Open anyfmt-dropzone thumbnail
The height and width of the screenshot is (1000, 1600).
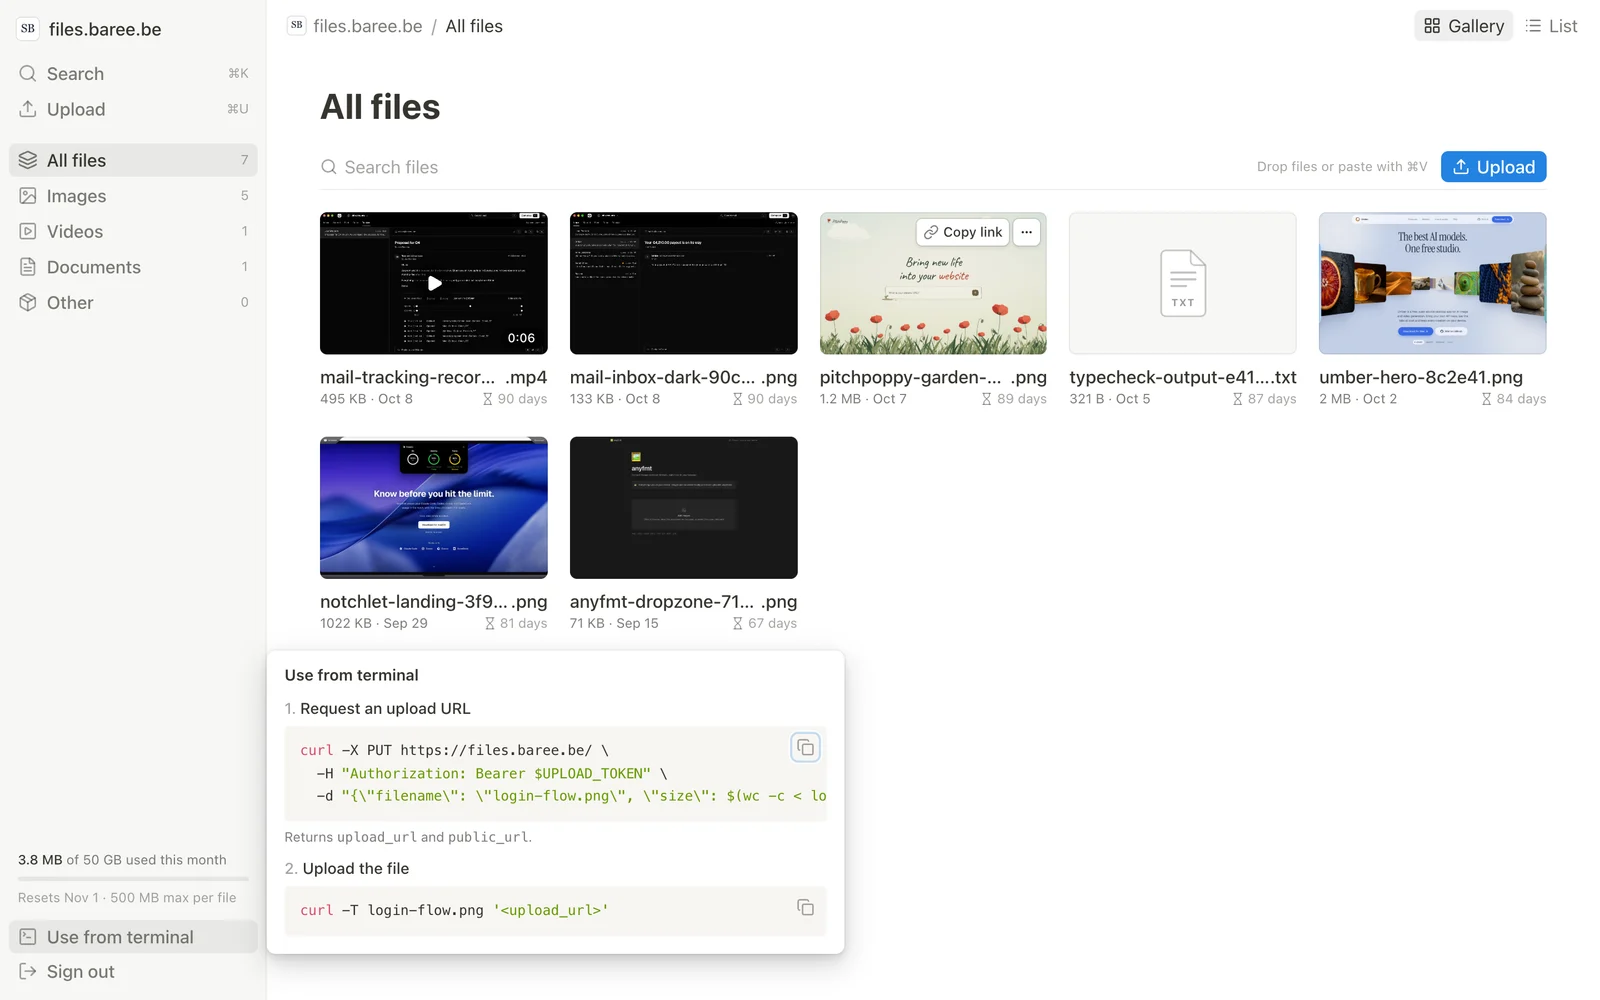click(x=684, y=507)
